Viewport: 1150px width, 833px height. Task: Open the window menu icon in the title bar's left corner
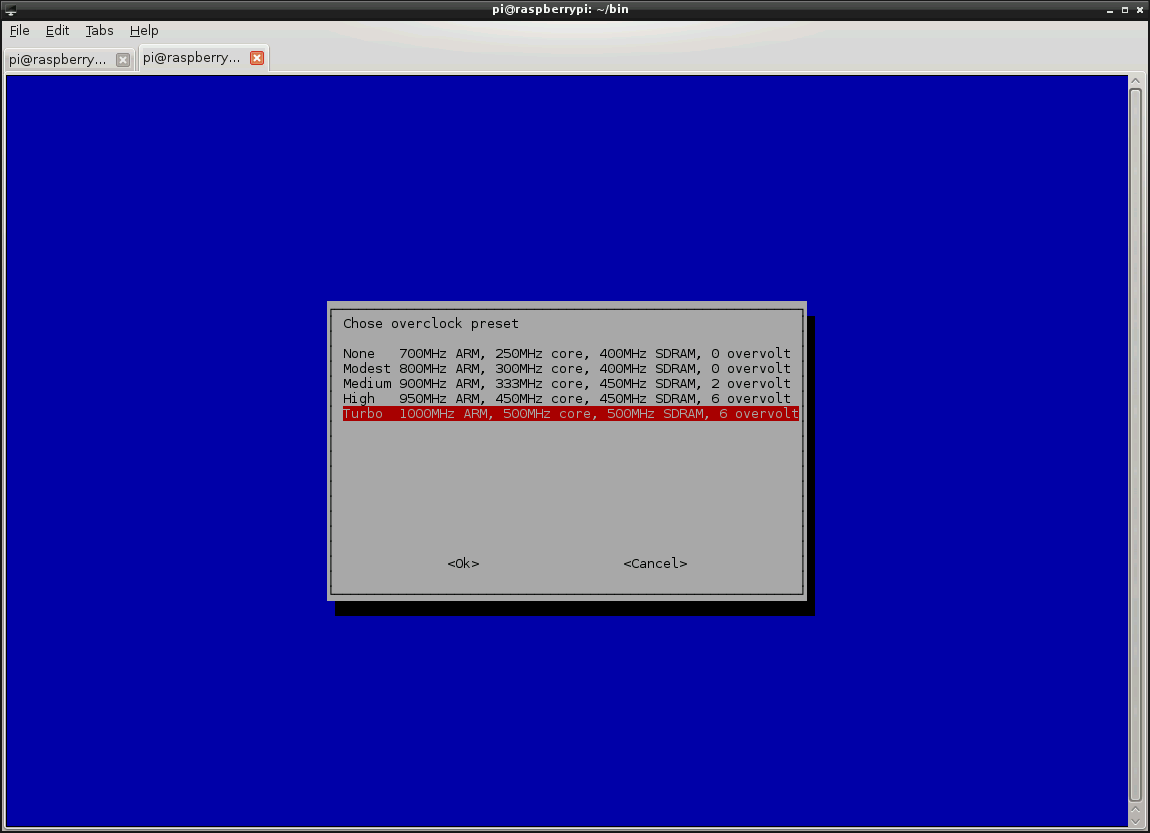pyautogui.click(x=9, y=9)
